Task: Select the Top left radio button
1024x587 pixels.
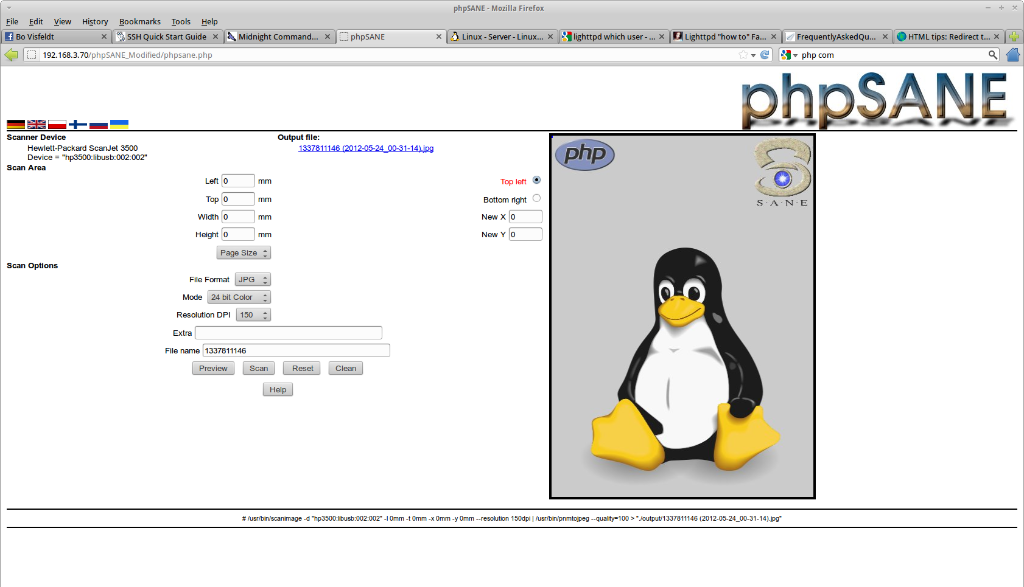Action: click(x=537, y=180)
